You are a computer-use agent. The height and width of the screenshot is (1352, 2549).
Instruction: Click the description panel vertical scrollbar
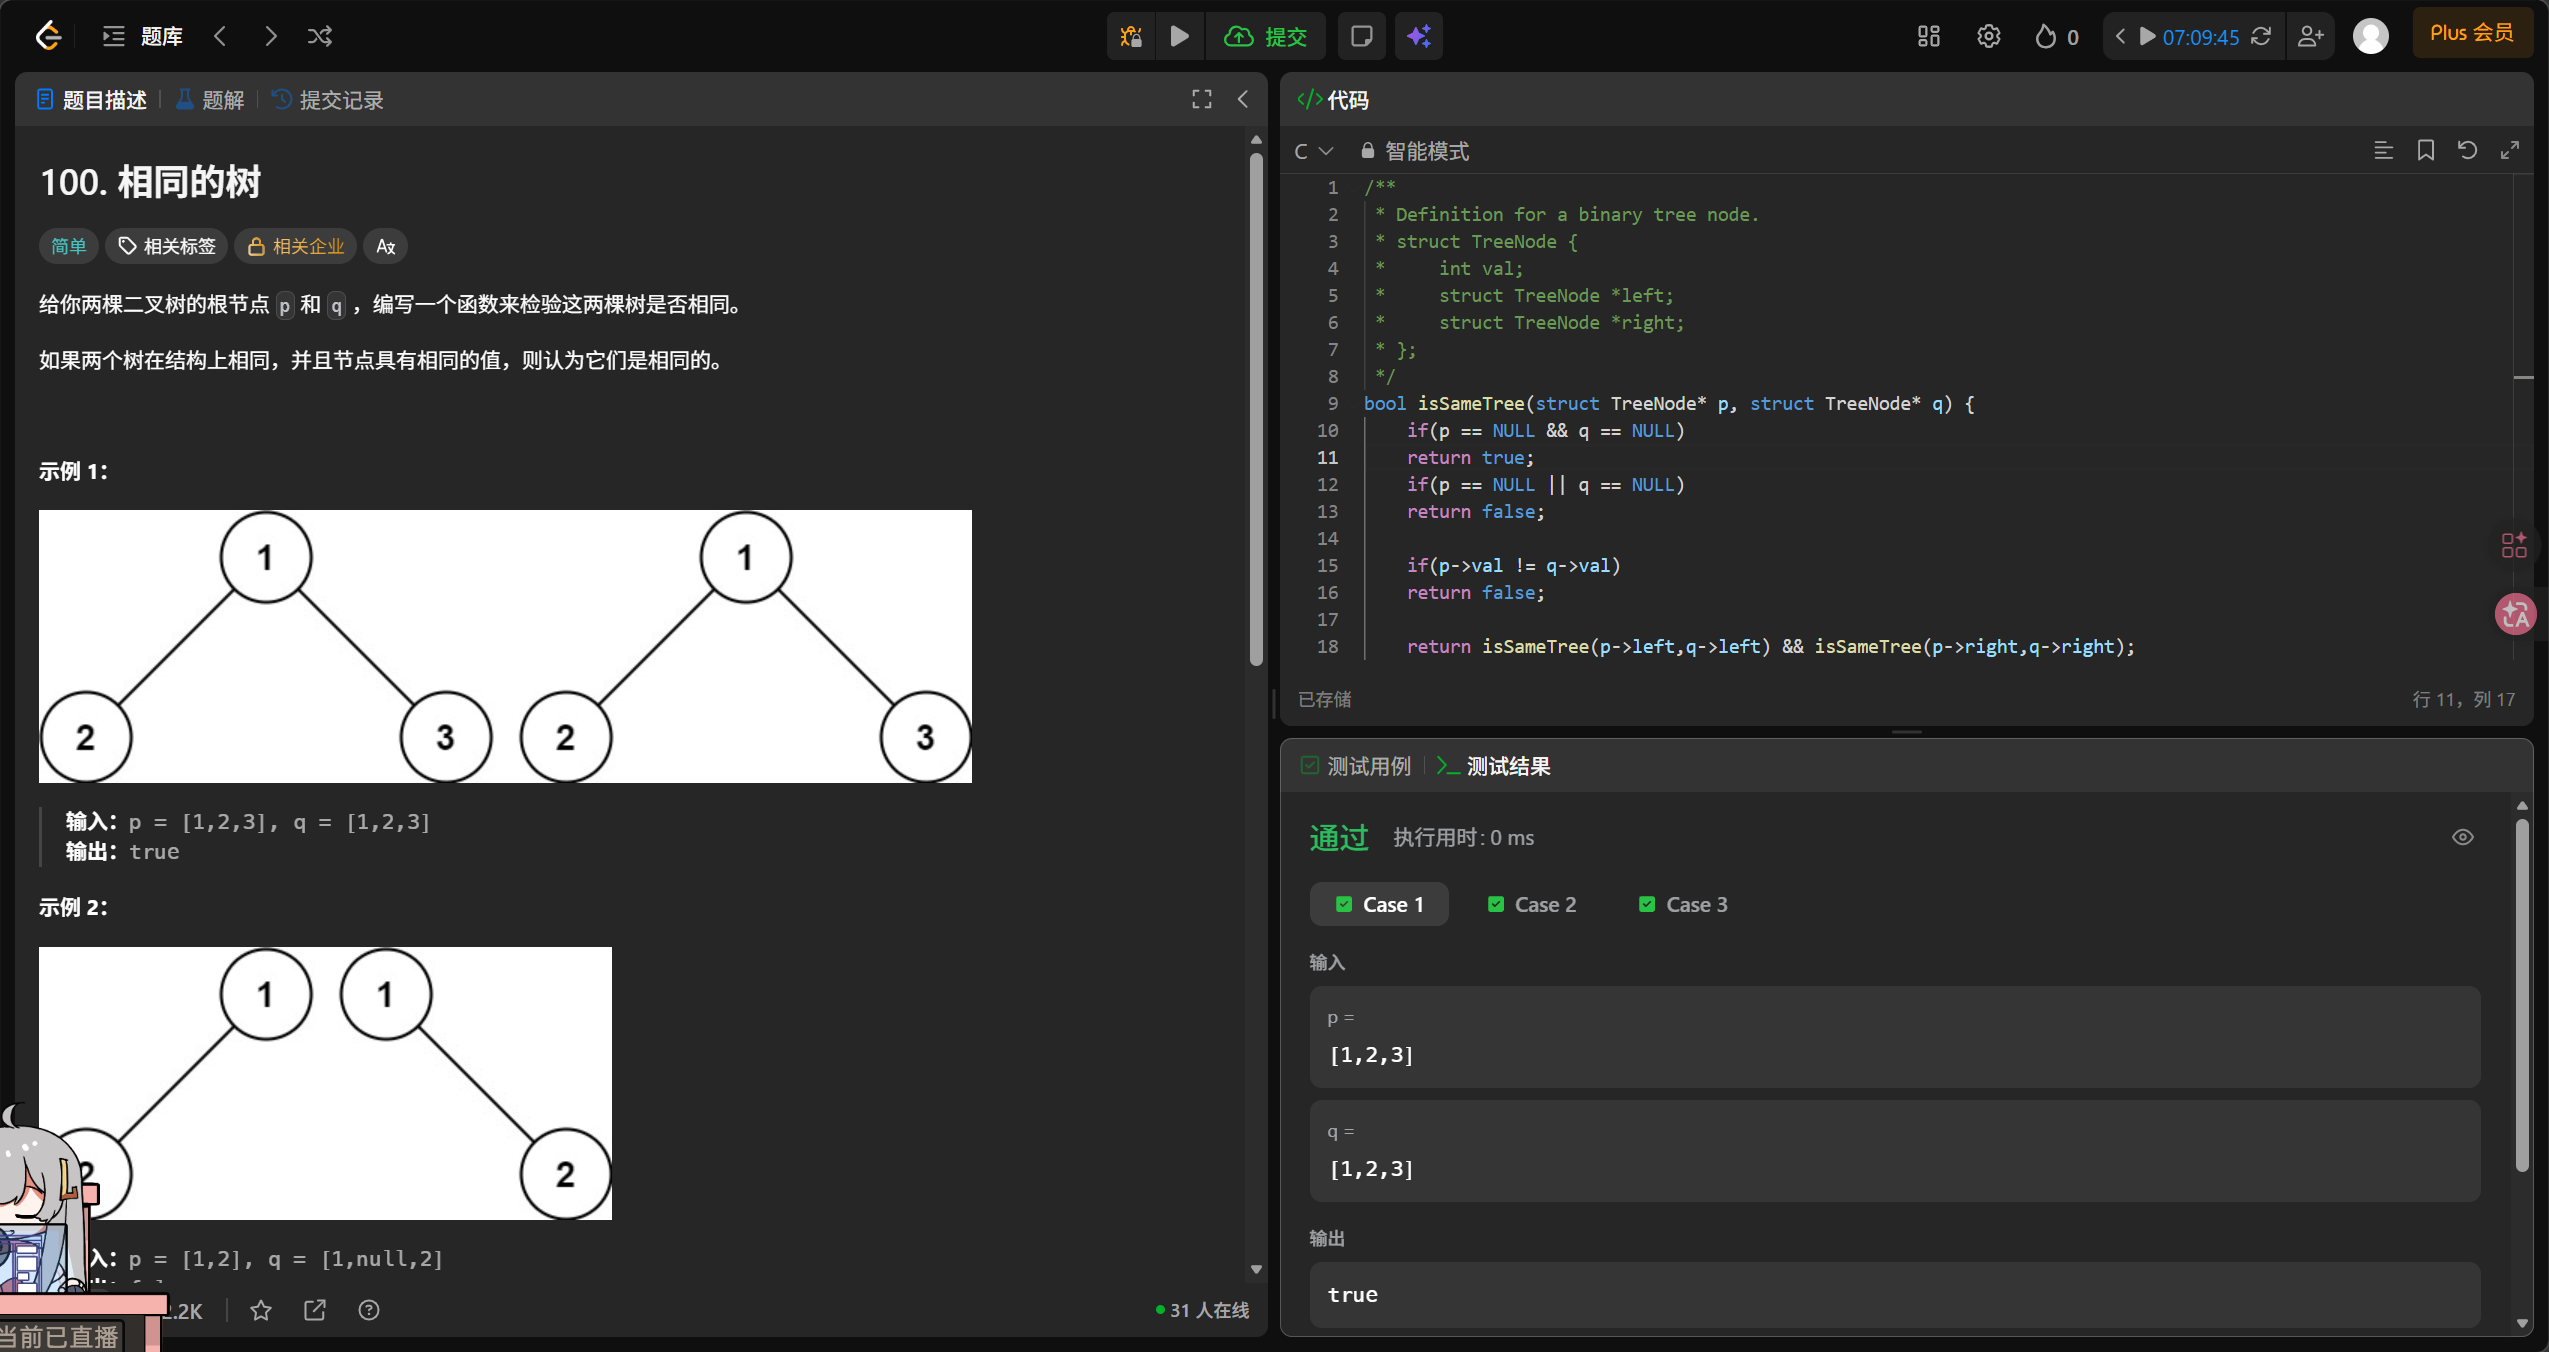(1256, 410)
